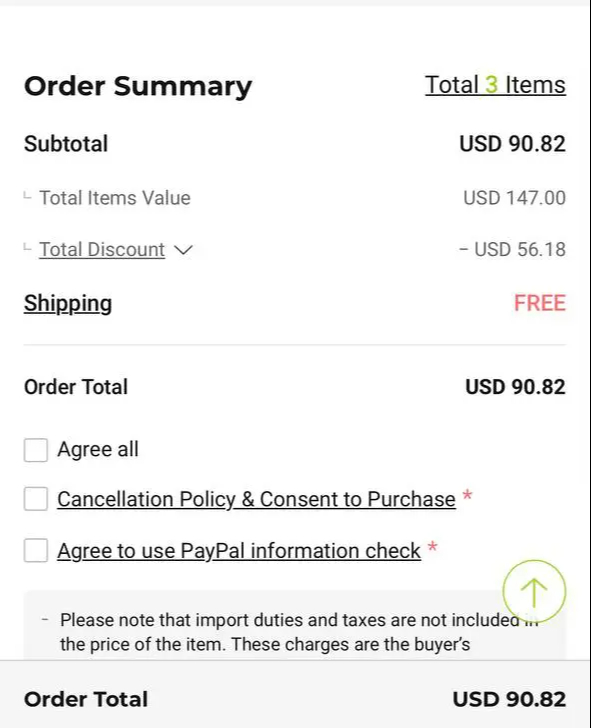Click the Subtotal label
This screenshot has height=728, width=591.
point(66,144)
